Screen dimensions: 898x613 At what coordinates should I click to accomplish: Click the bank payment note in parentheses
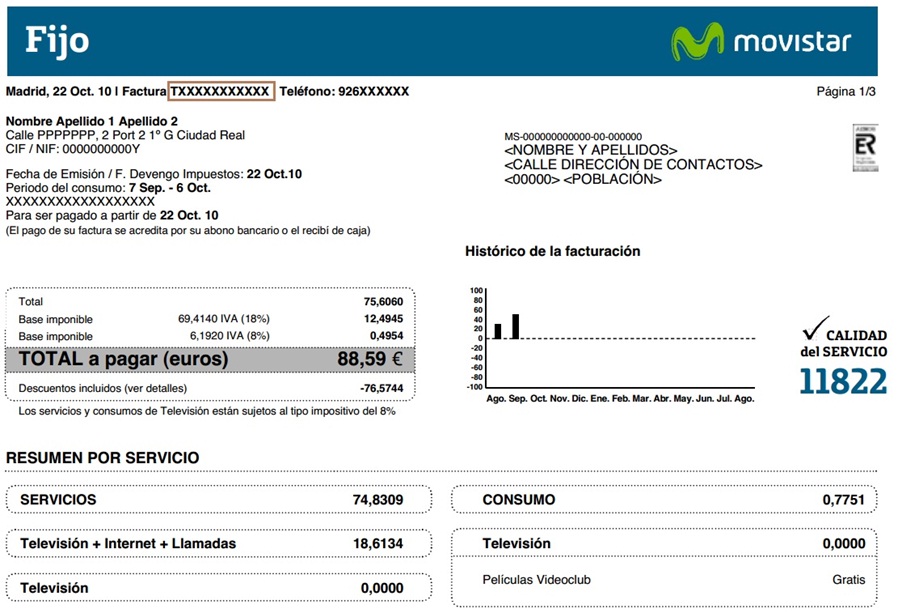188,230
